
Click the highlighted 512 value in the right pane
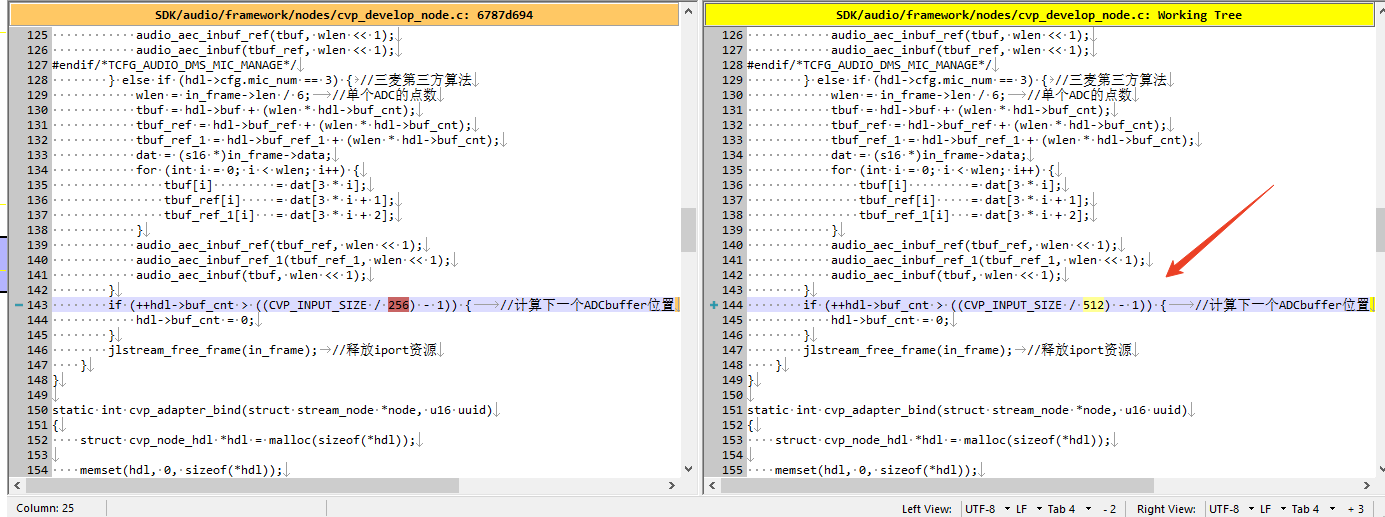1094,305
